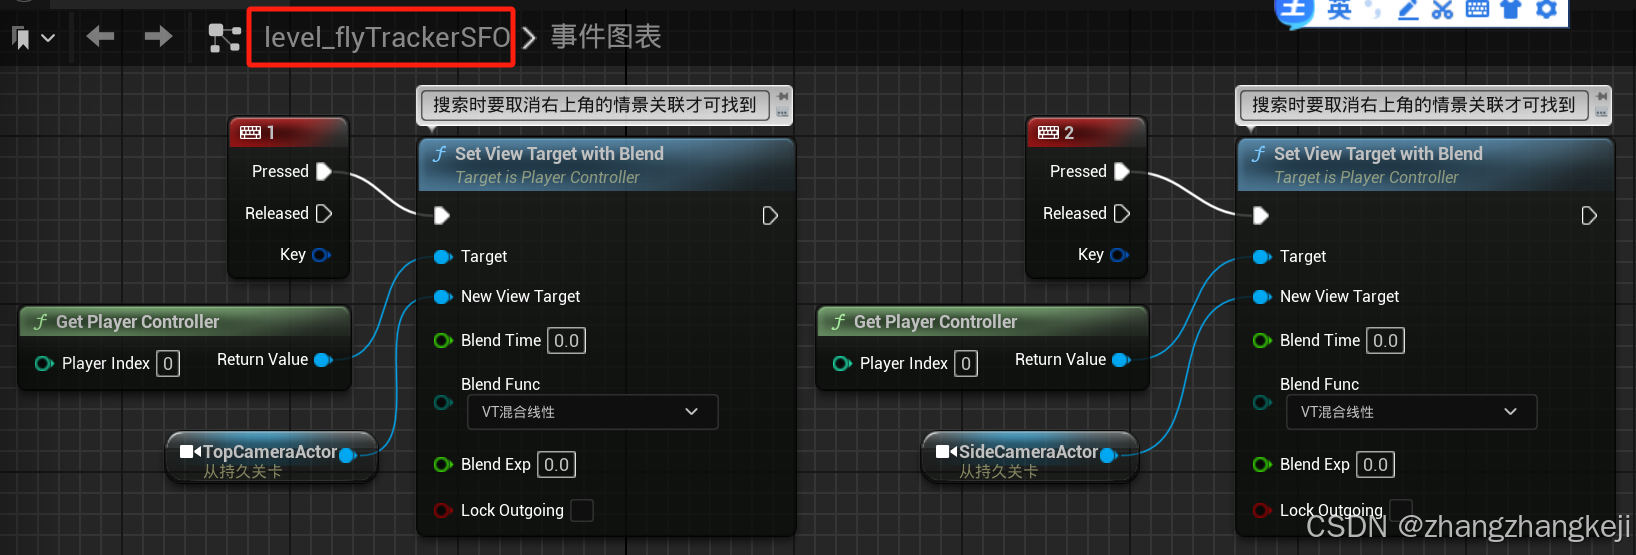Open the IME settings gear
The height and width of the screenshot is (555, 1636).
(1546, 10)
